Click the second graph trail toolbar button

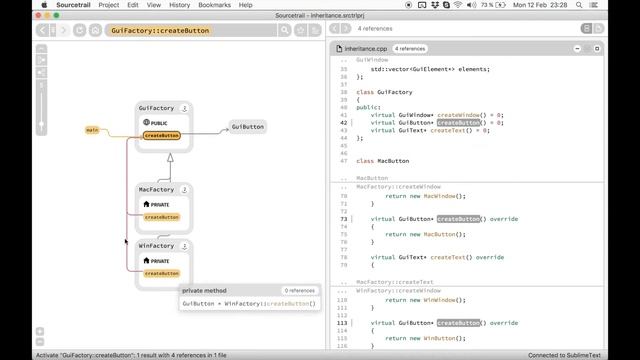42,60
